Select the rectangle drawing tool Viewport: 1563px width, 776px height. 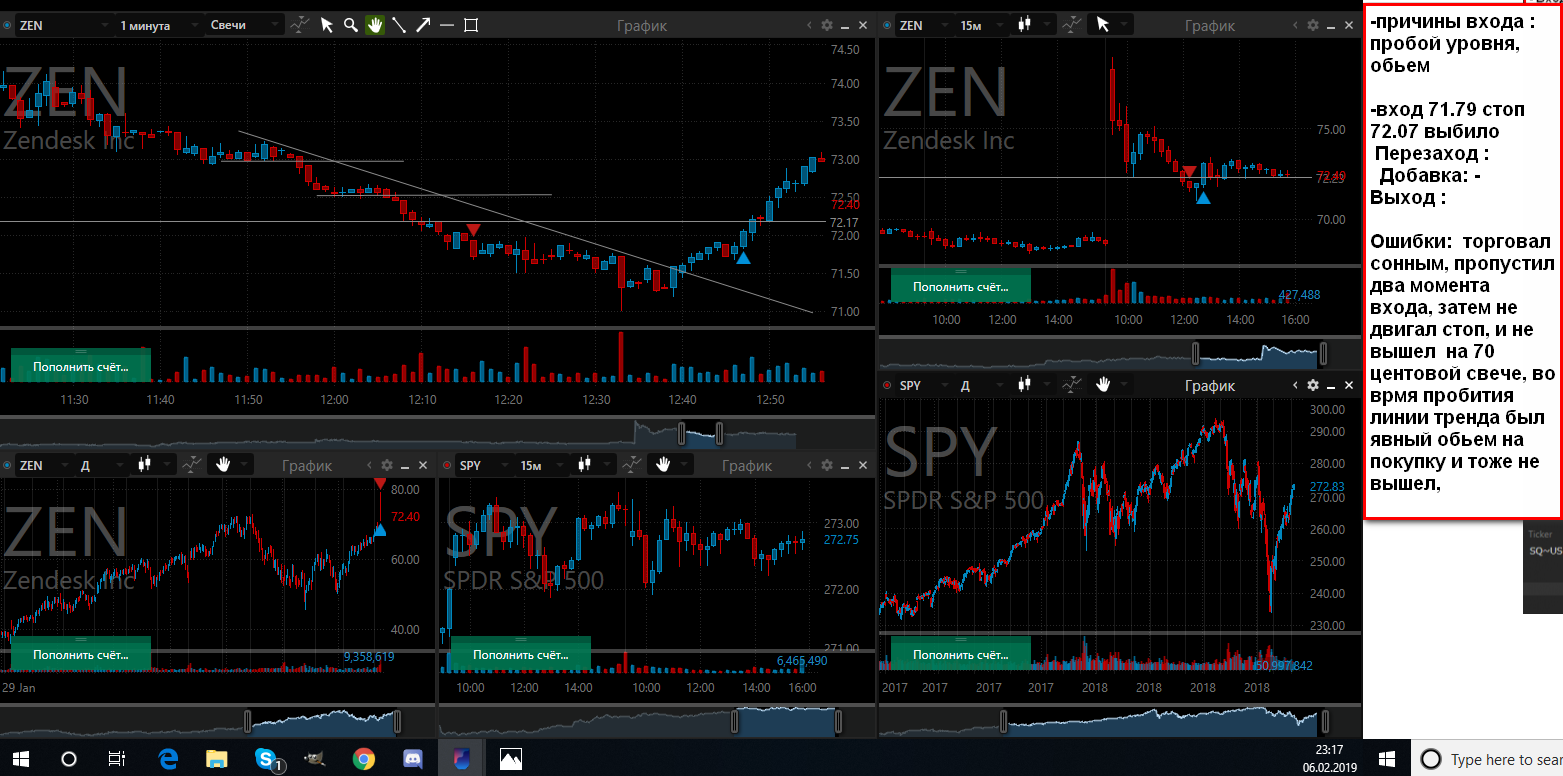[x=471, y=25]
